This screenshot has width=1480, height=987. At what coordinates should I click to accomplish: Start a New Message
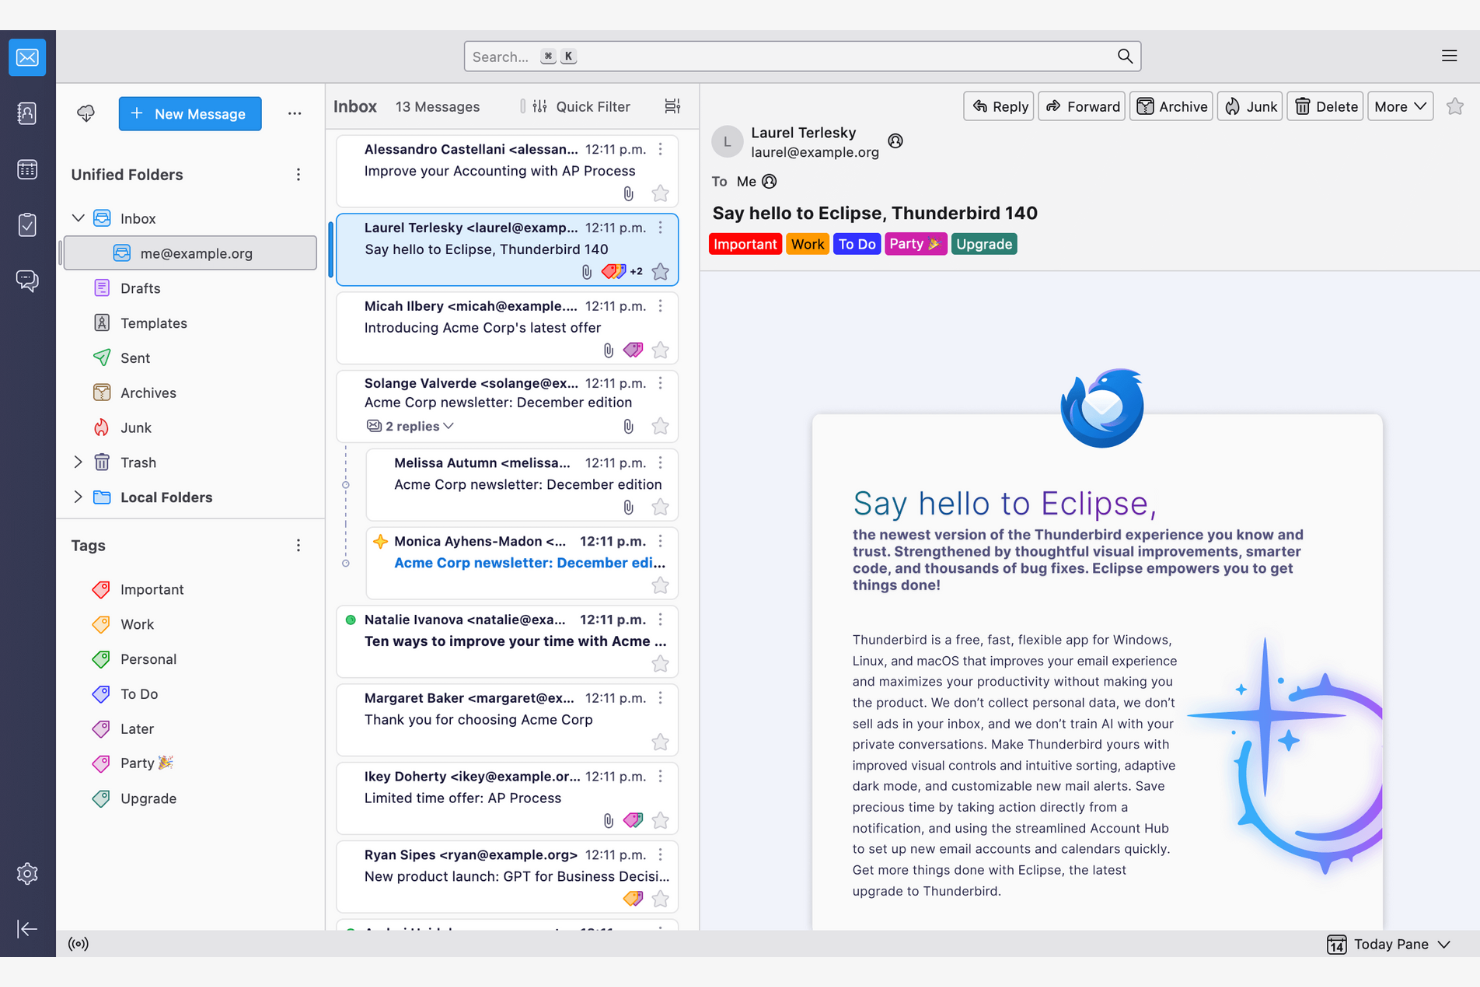click(x=190, y=113)
